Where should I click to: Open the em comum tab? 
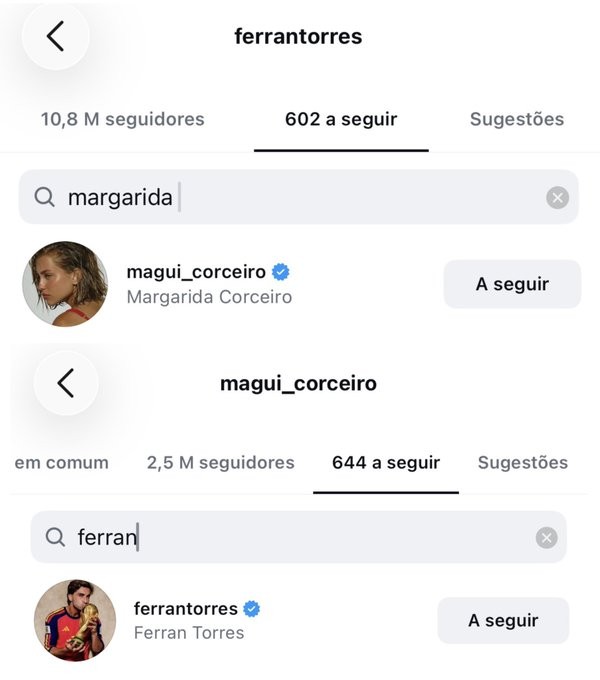click(62, 463)
